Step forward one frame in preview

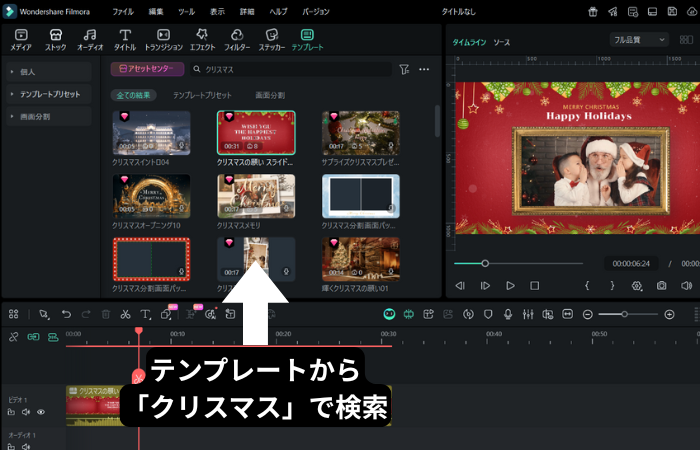point(485,286)
